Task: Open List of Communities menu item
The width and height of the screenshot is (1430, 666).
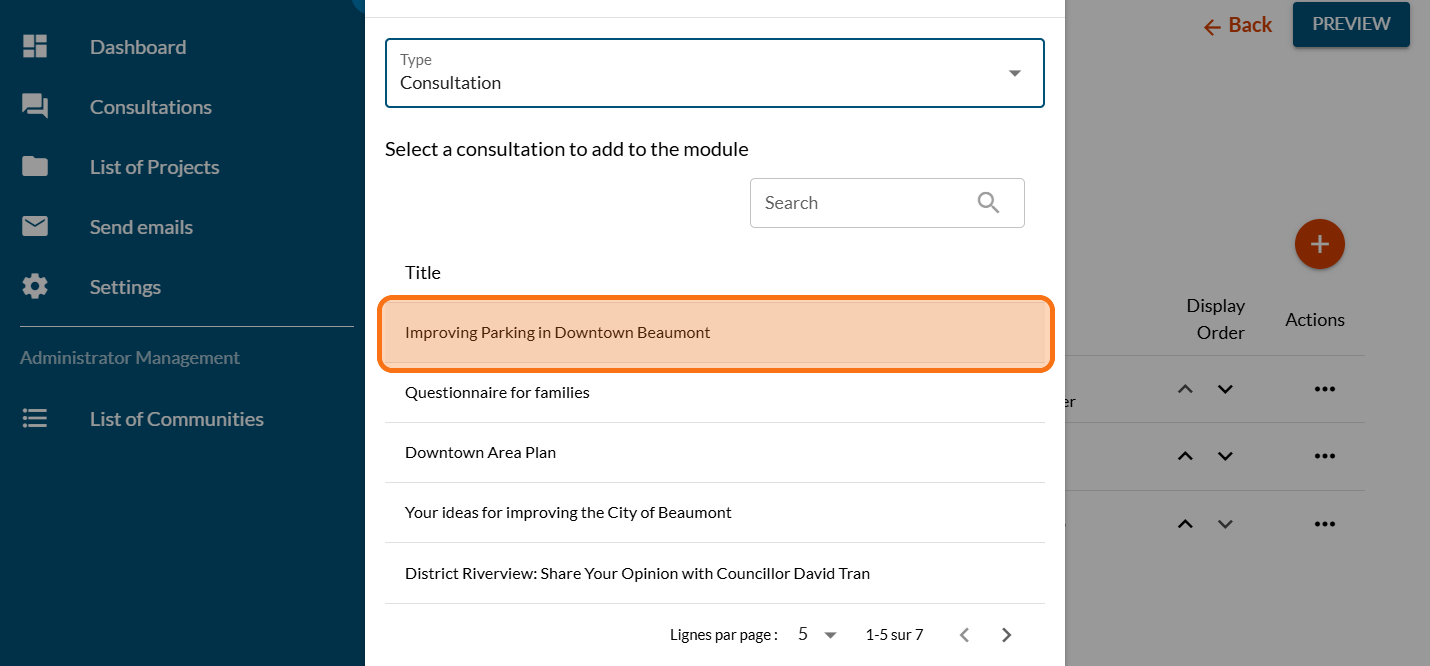Action: pos(176,419)
